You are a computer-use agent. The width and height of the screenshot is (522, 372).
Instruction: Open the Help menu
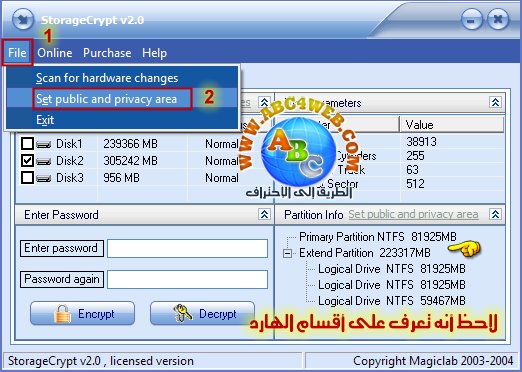click(x=154, y=53)
